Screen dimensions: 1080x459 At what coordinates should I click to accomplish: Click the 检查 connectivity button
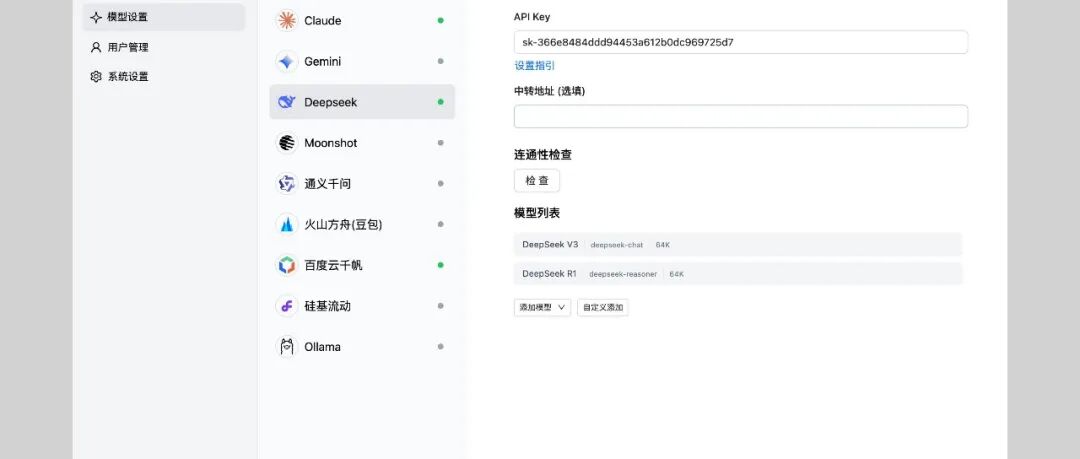(x=537, y=181)
